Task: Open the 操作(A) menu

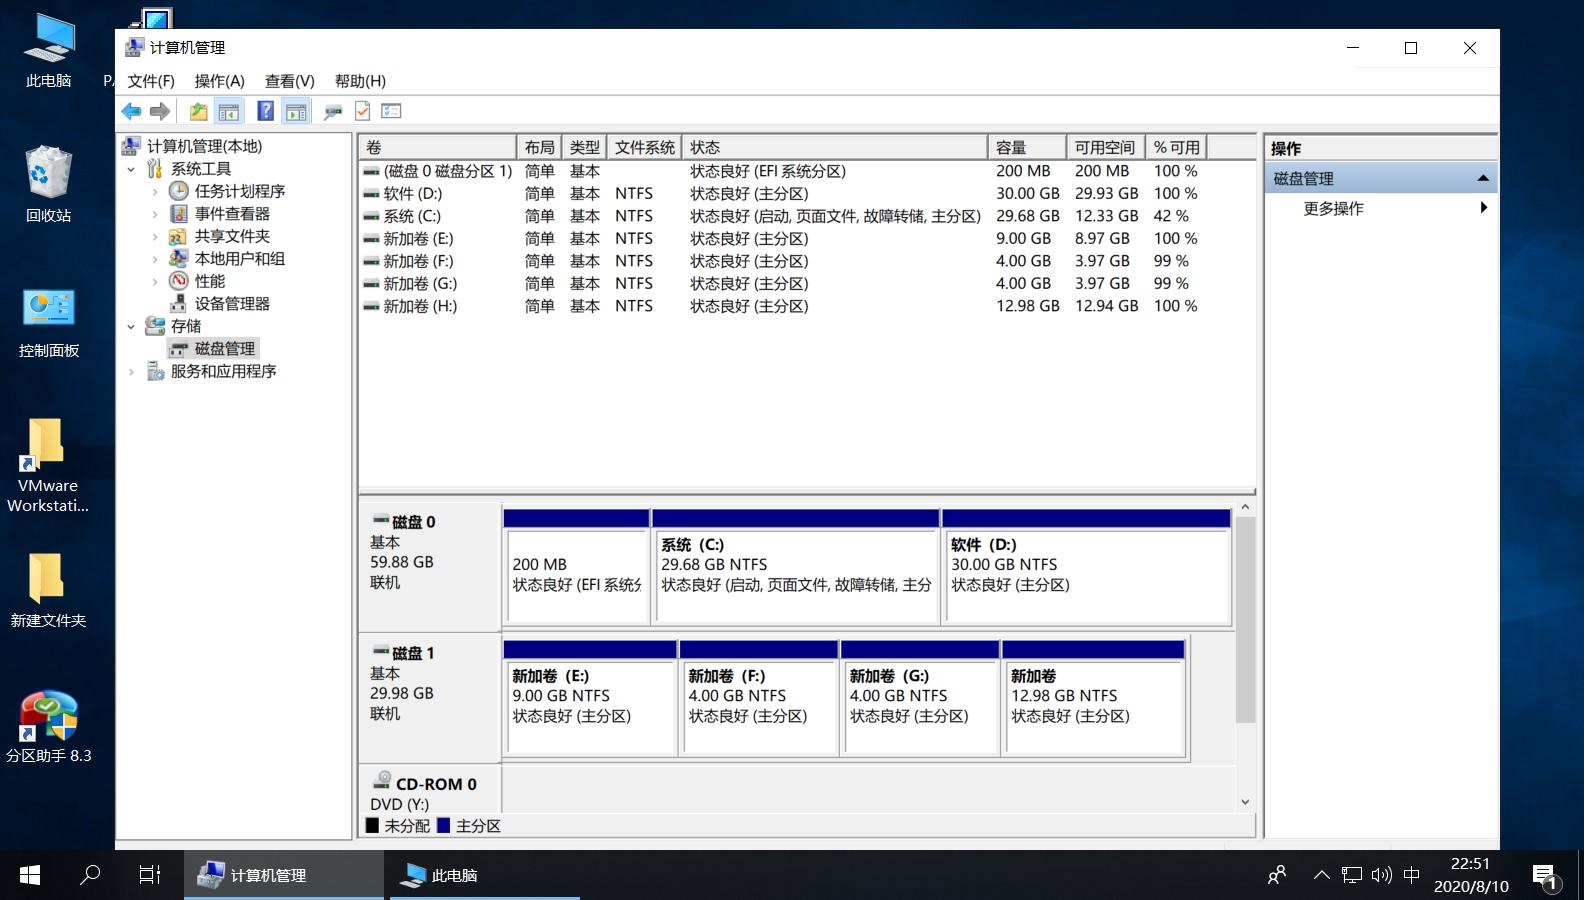Action: pyautogui.click(x=219, y=81)
